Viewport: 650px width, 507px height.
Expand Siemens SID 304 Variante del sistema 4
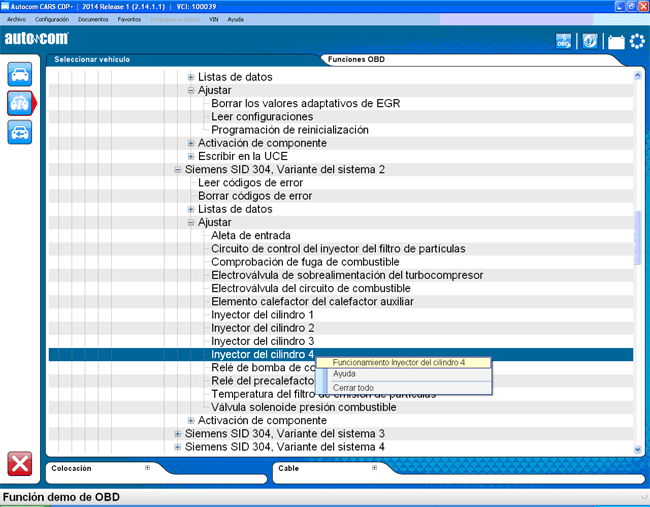177,447
